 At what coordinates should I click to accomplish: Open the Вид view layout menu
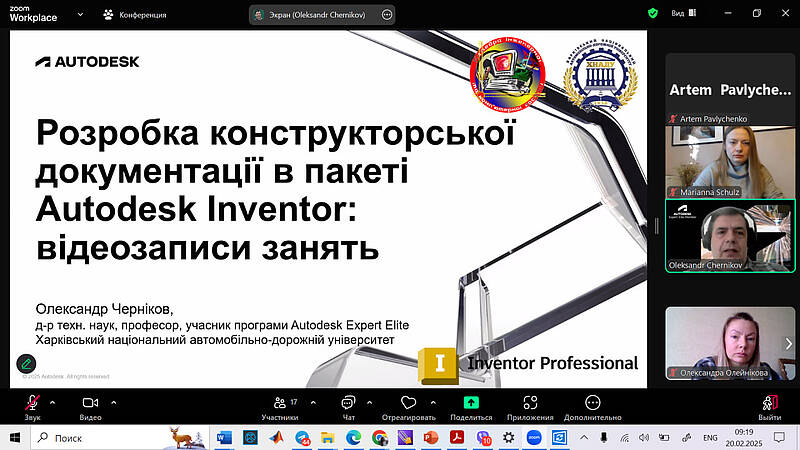(x=684, y=13)
